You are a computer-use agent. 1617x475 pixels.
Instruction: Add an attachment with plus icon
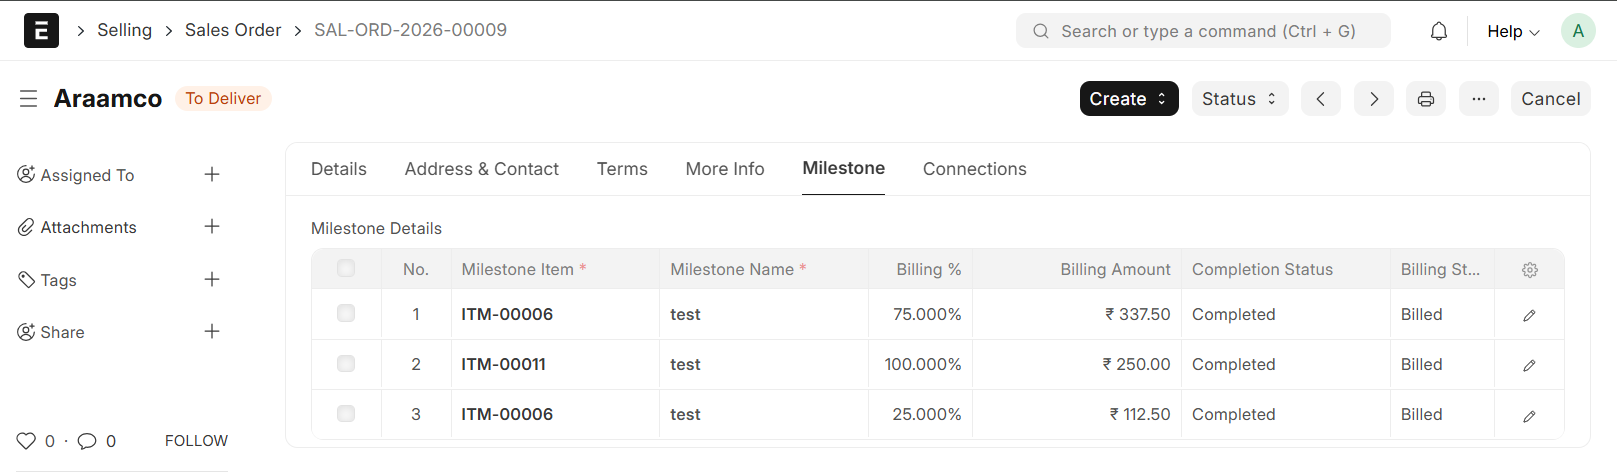tap(212, 227)
